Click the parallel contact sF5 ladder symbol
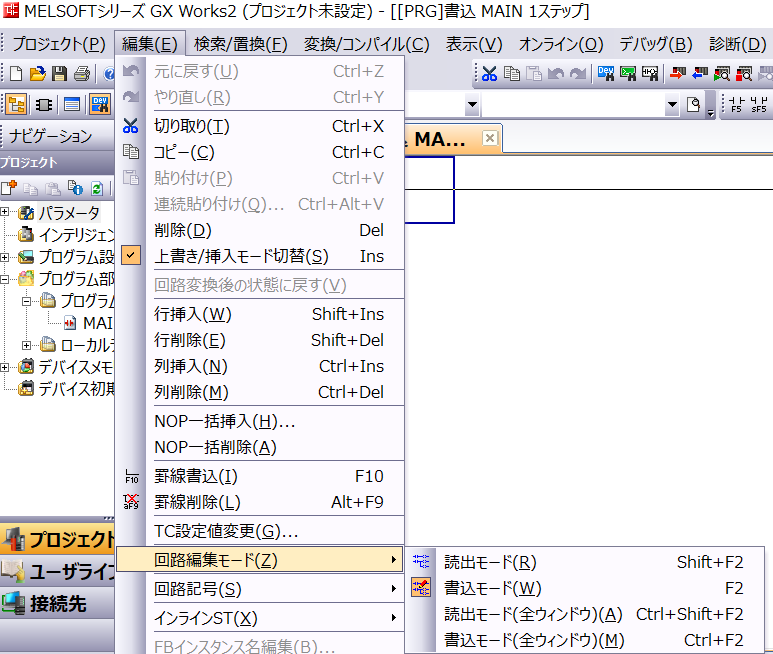 [x=759, y=104]
